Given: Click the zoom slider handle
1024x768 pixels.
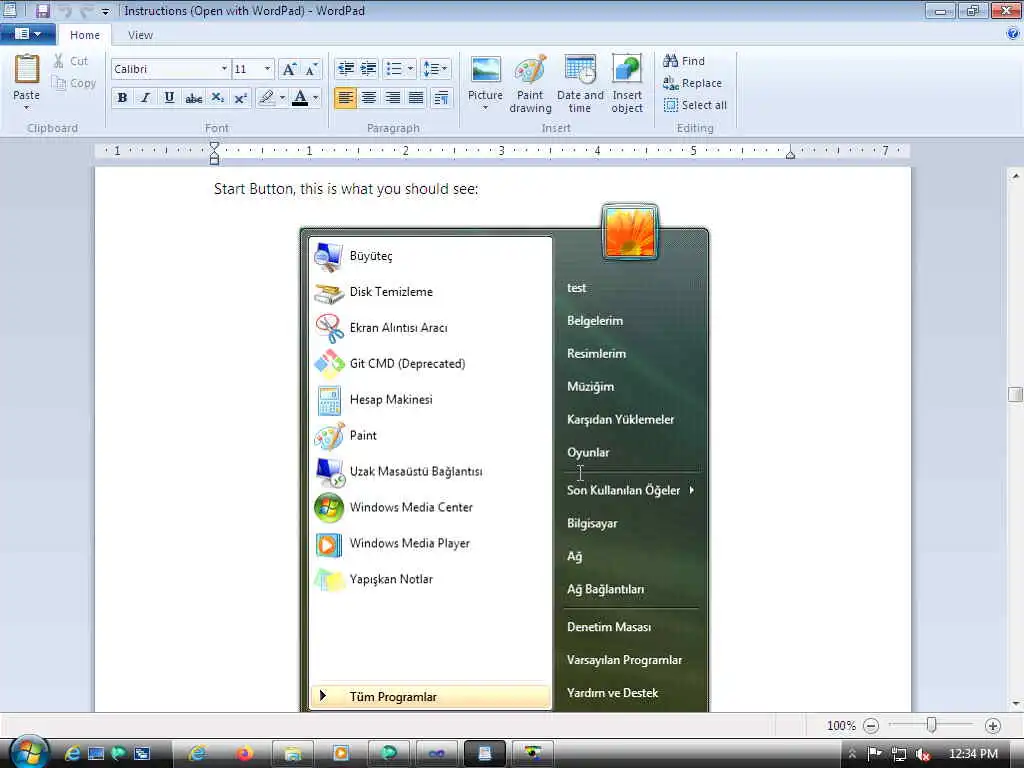Looking at the screenshot, I should point(931,725).
